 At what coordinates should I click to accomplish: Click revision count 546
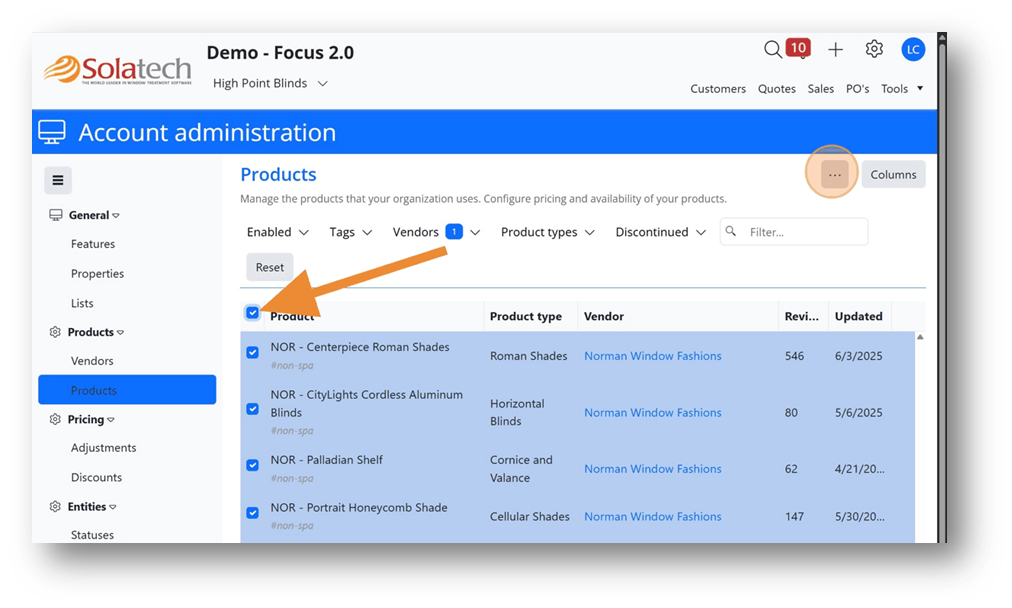click(794, 356)
